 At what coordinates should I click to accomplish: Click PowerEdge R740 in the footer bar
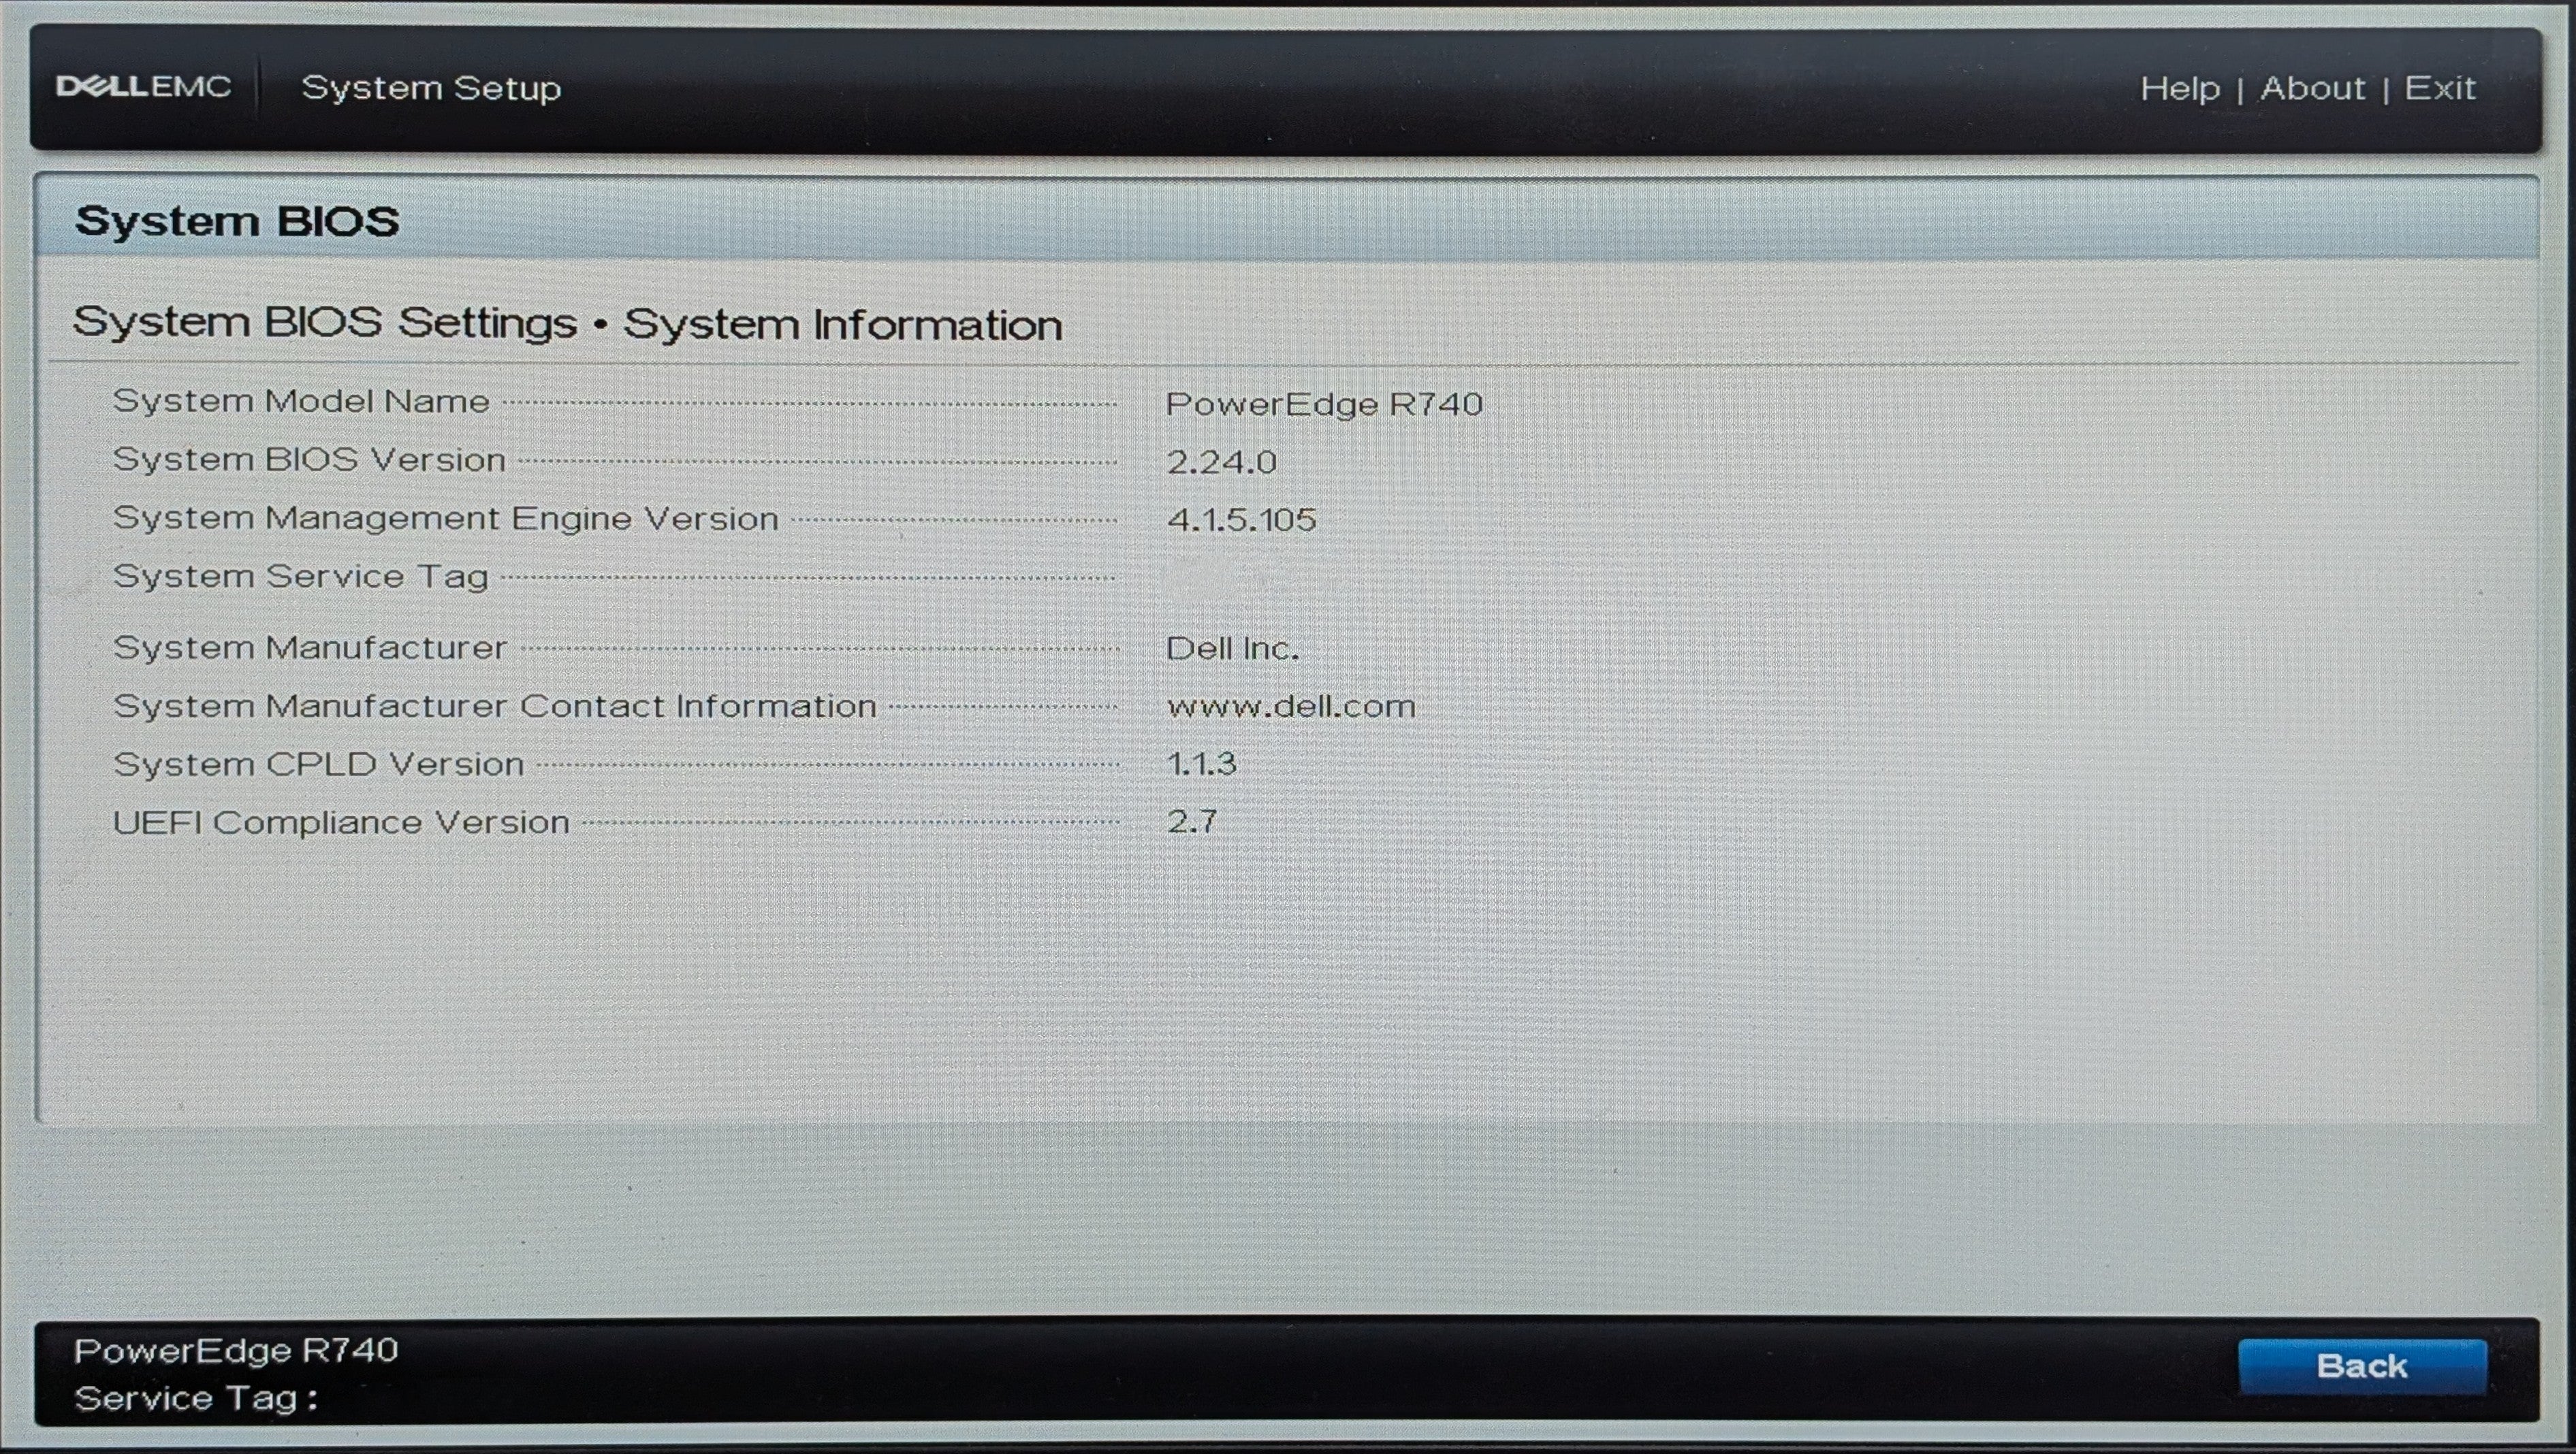236,1351
